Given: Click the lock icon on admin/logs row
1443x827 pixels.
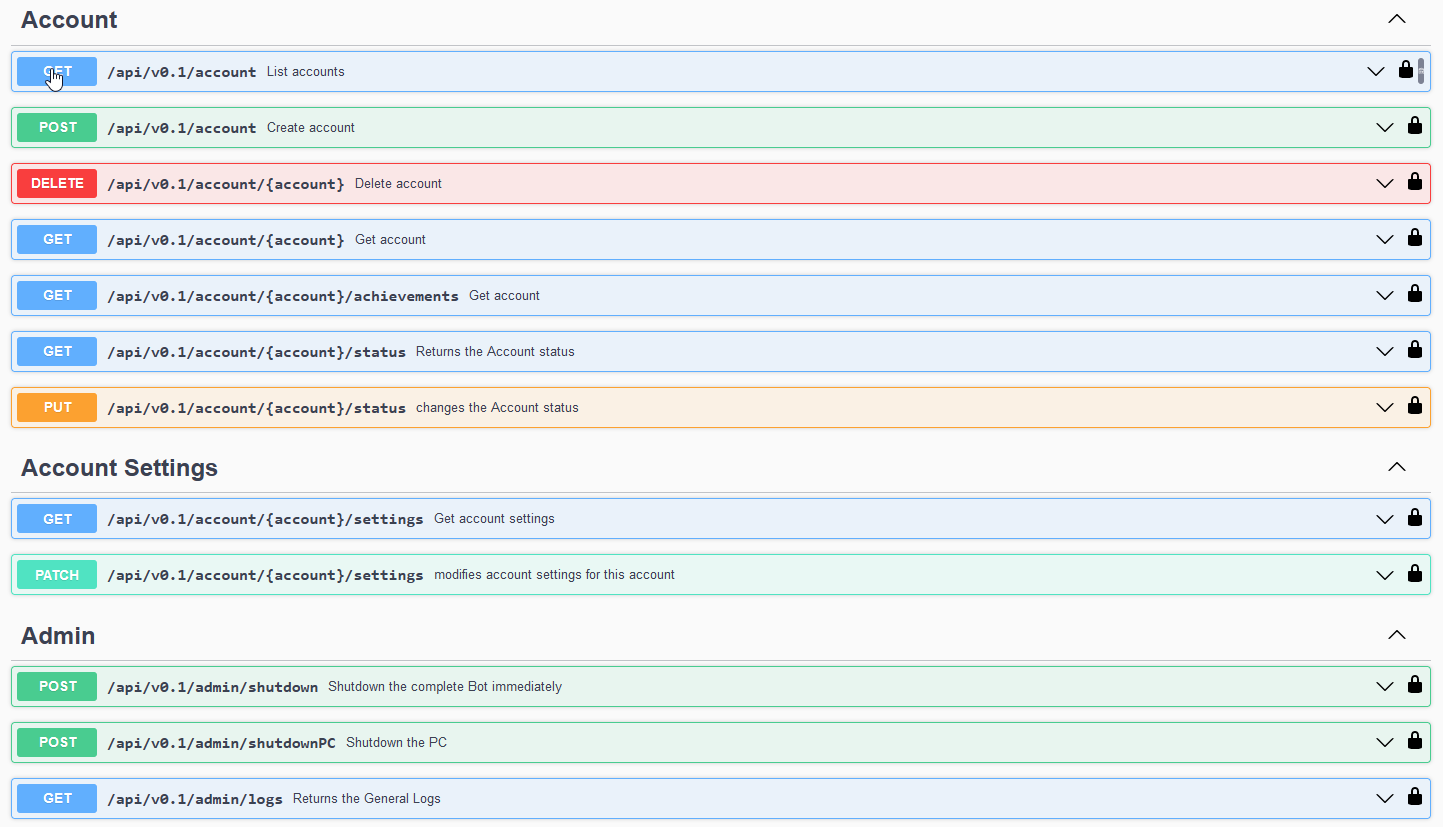Looking at the screenshot, I should (1415, 798).
